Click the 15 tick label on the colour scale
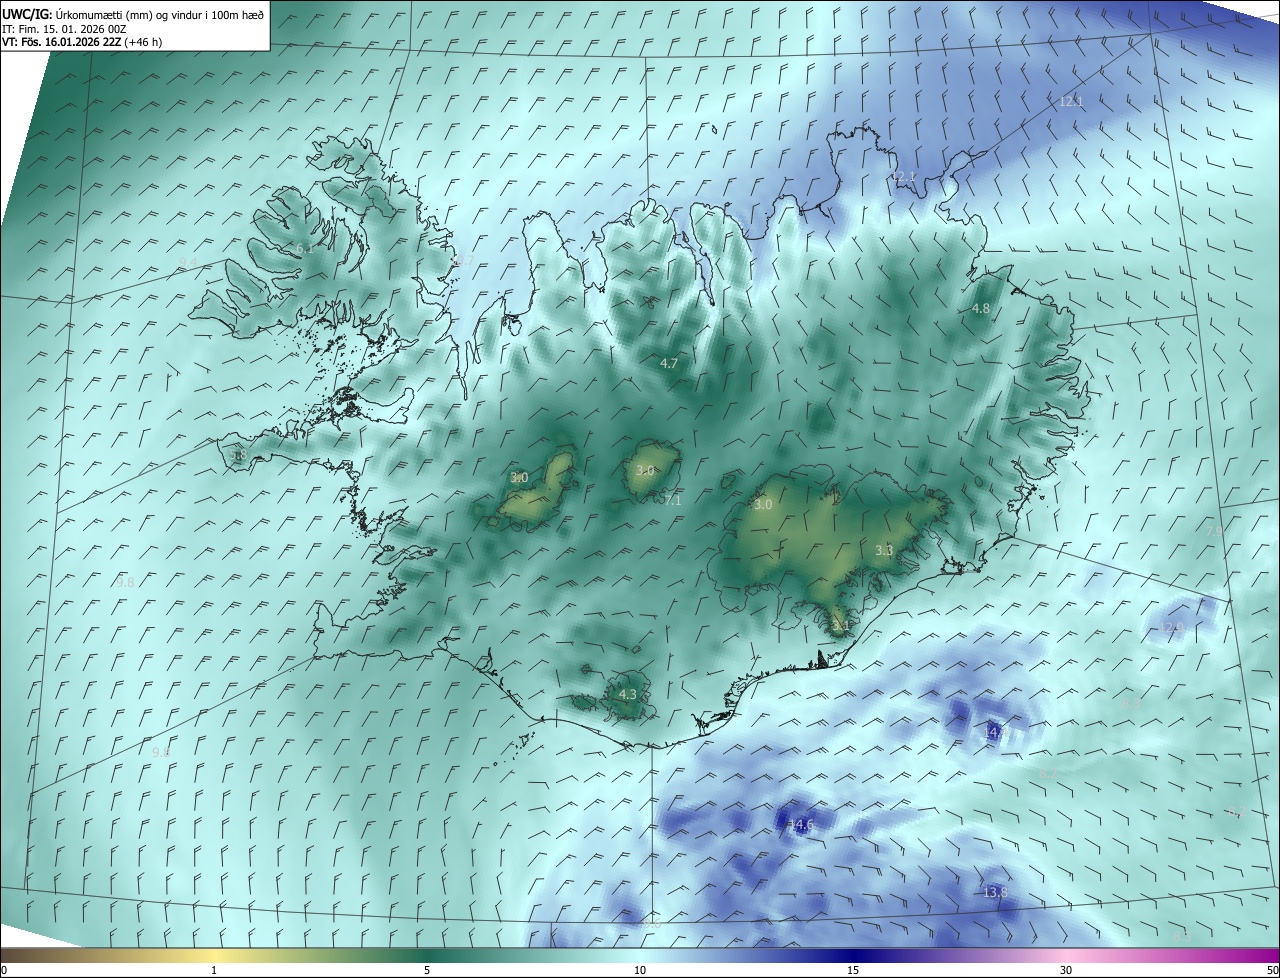 [853, 970]
